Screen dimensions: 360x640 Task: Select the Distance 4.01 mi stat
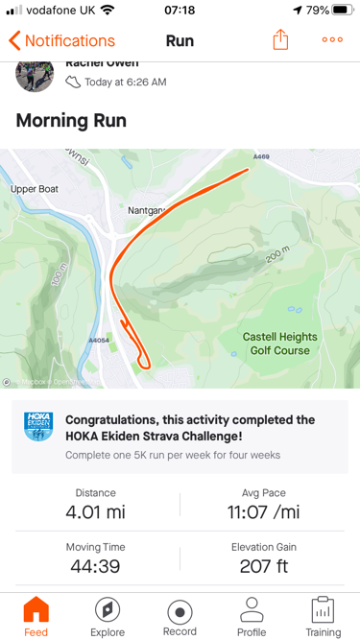96,505
